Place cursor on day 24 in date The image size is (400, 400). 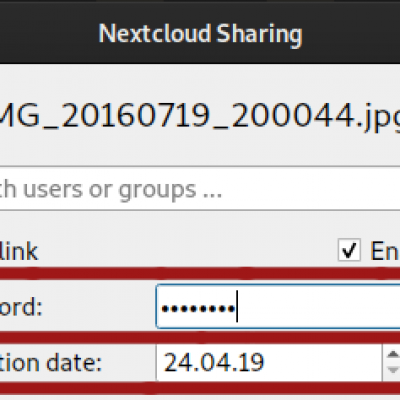176,363
